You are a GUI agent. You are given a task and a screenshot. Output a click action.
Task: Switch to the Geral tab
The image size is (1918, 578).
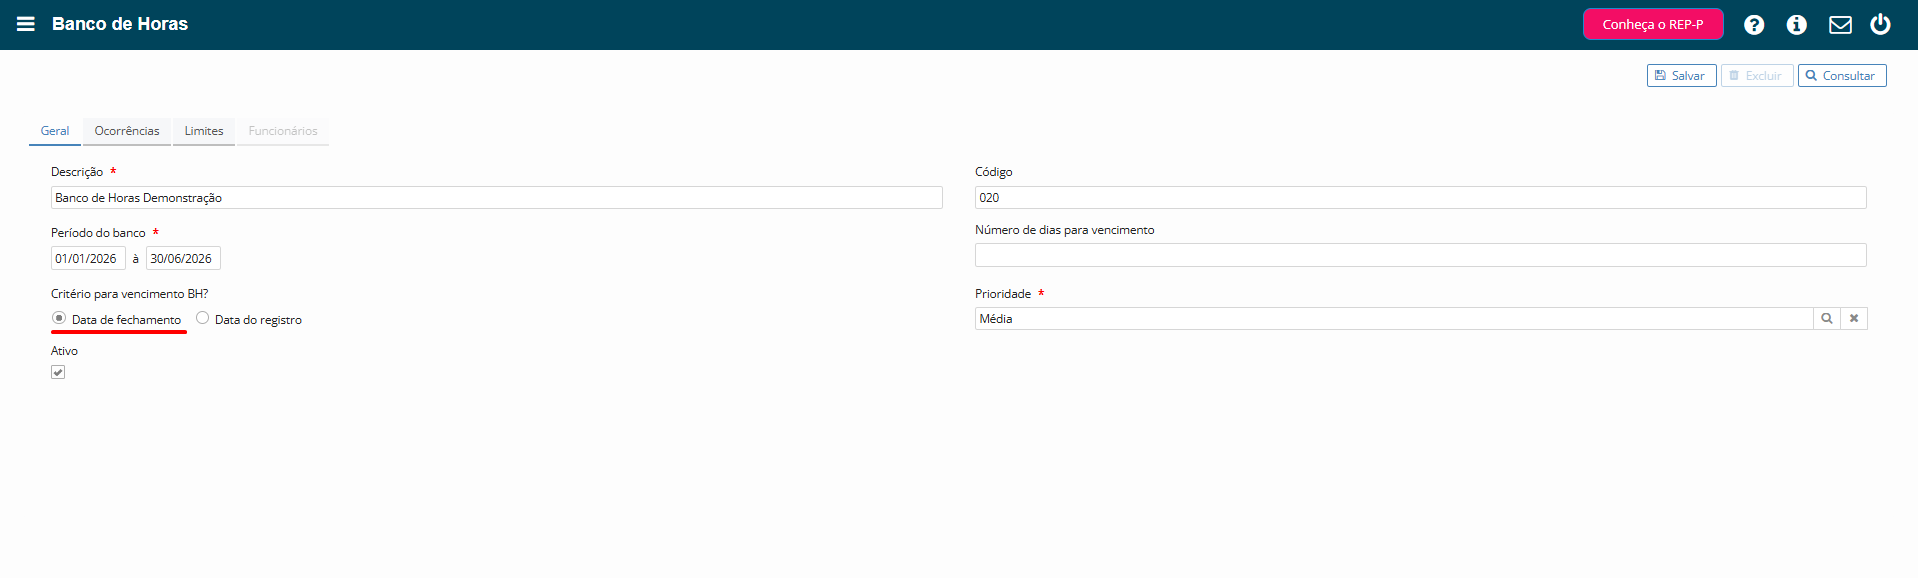point(55,131)
